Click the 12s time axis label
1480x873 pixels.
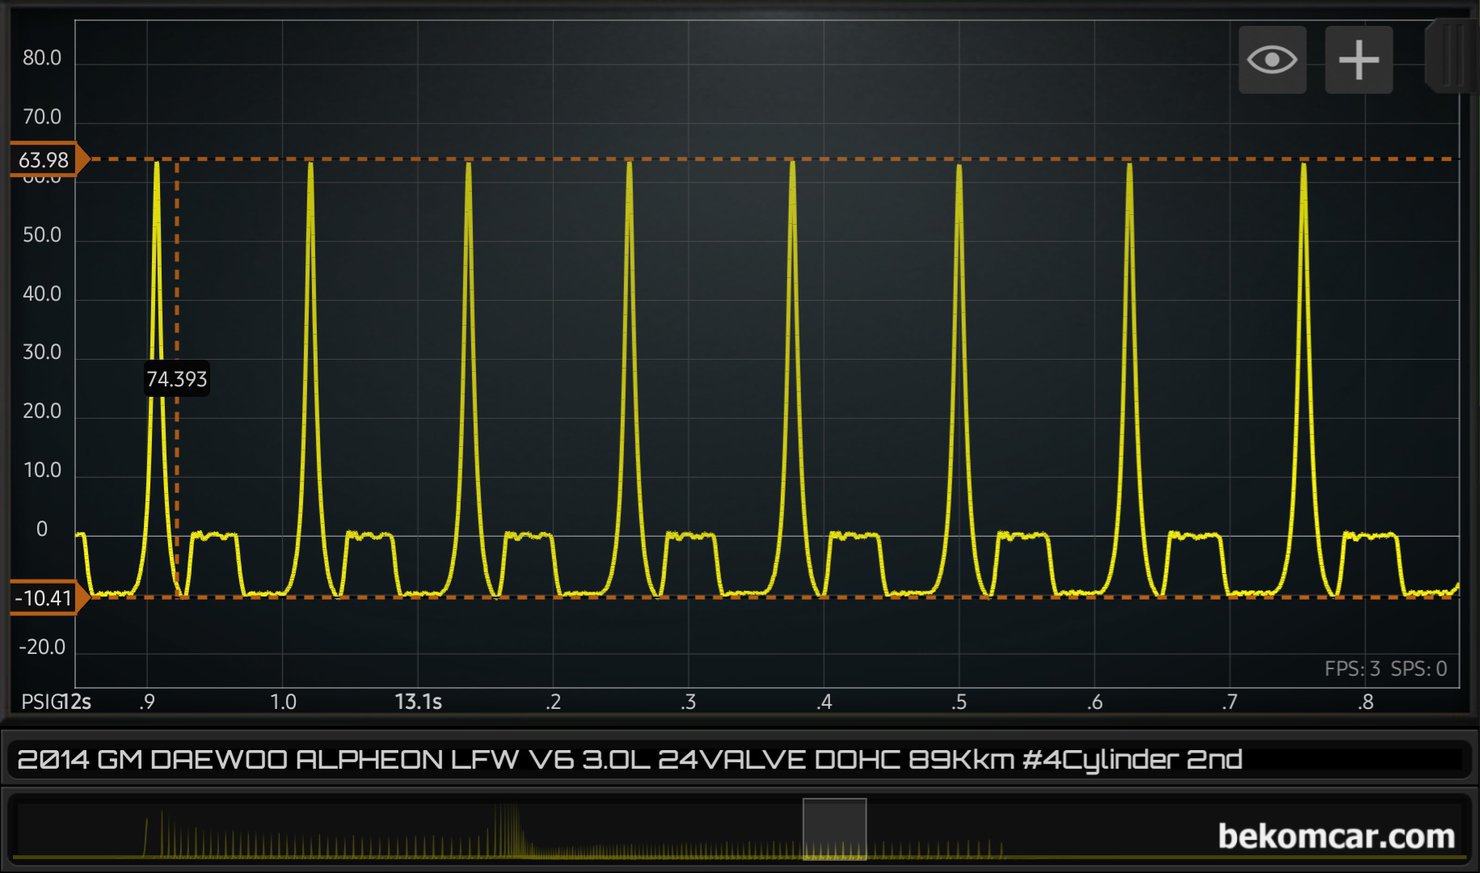[78, 702]
